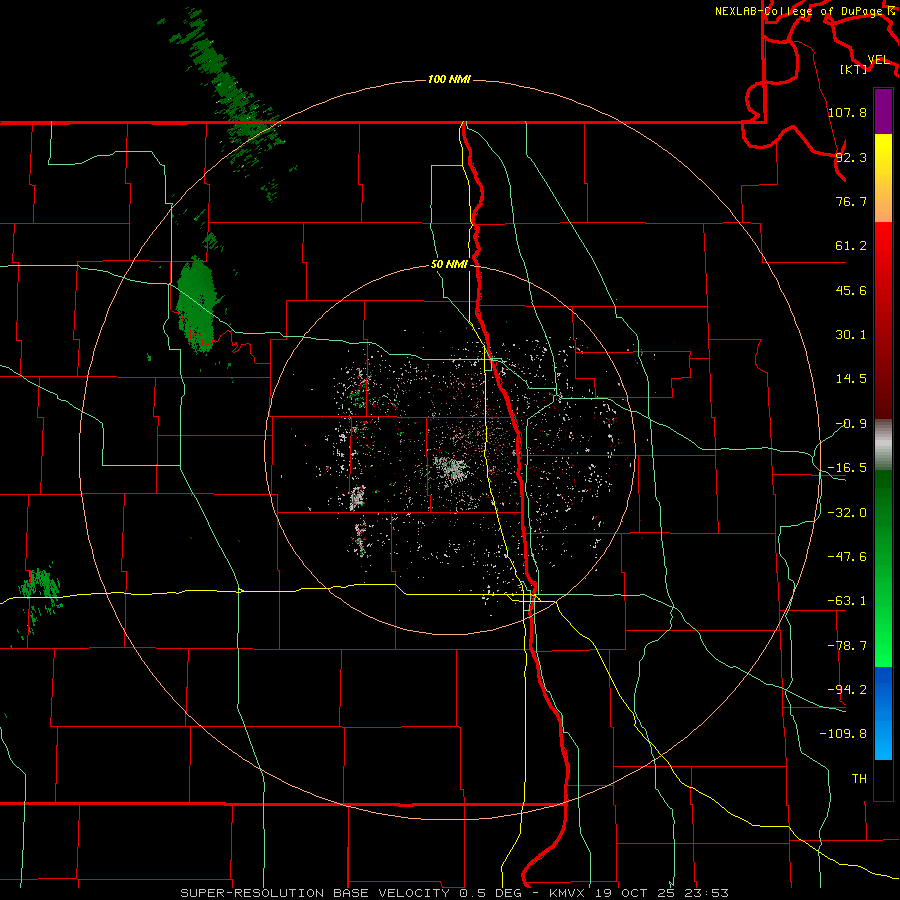Click the Super-Resolution Base Velocity caption
The height and width of the screenshot is (900, 900).
click(x=454, y=893)
